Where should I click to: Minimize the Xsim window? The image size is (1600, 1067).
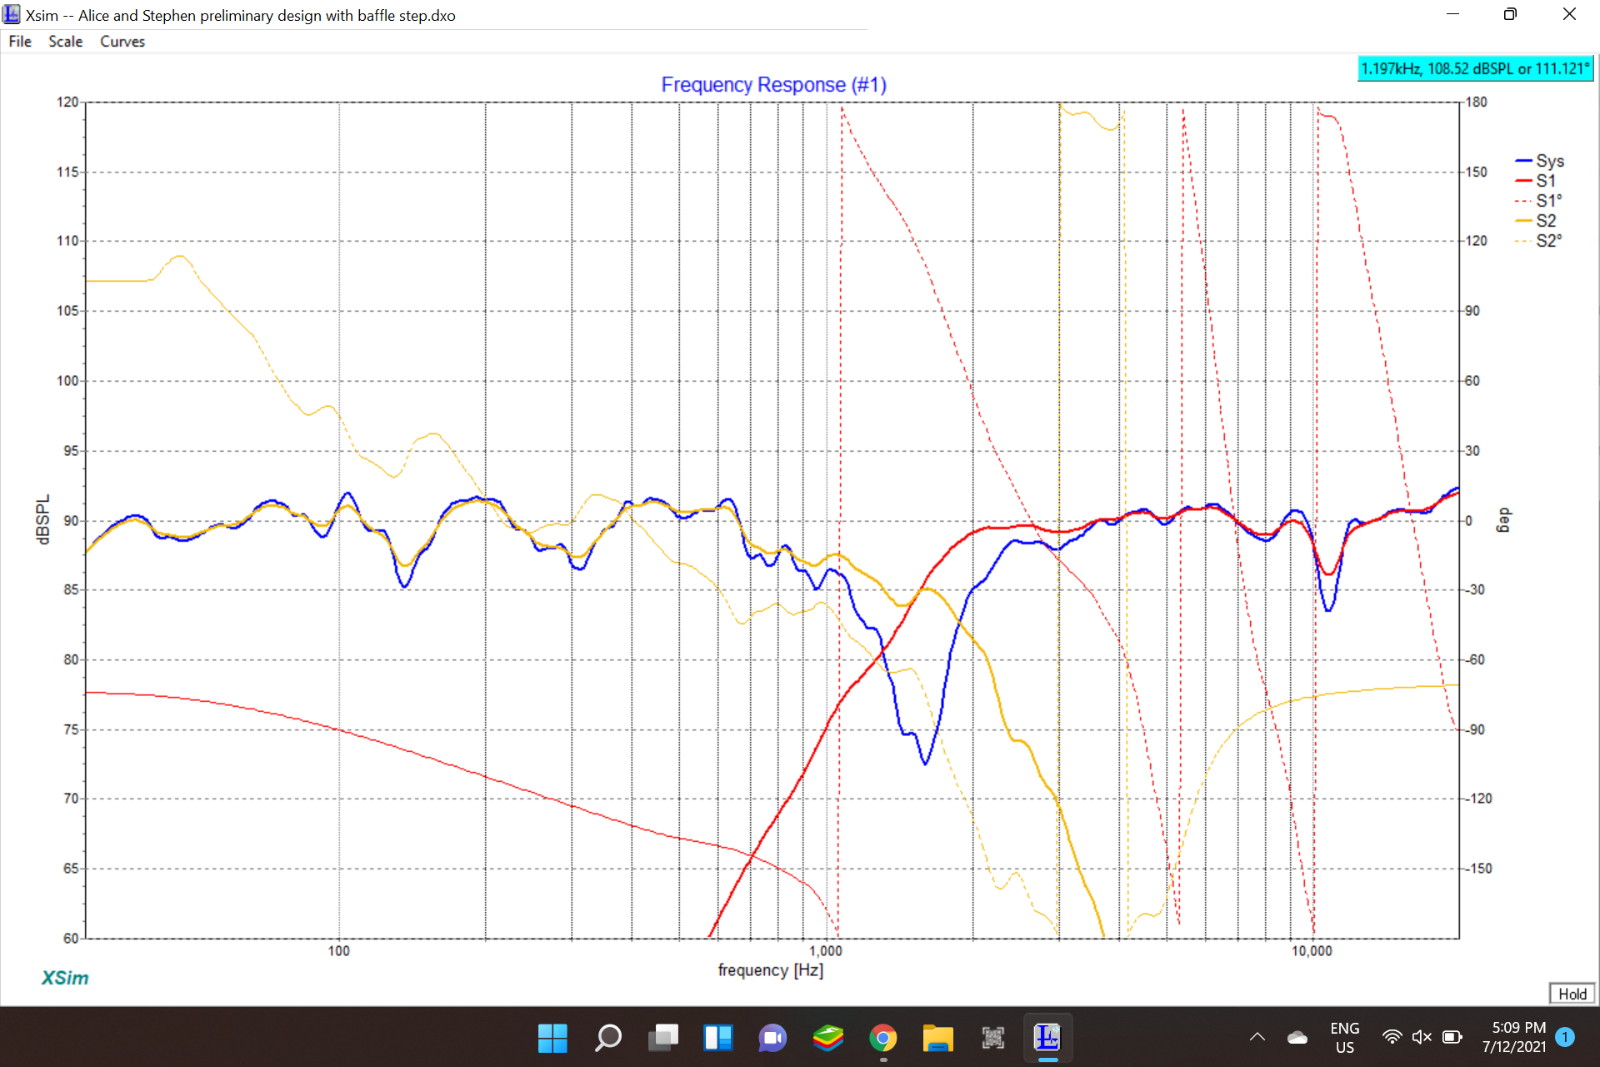[x=1453, y=14]
